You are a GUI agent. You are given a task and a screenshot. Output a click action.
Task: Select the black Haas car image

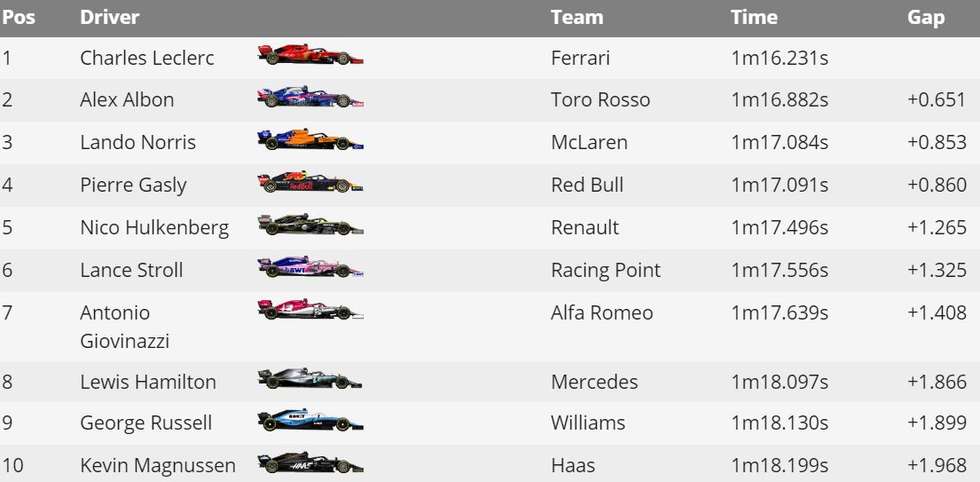pos(311,463)
